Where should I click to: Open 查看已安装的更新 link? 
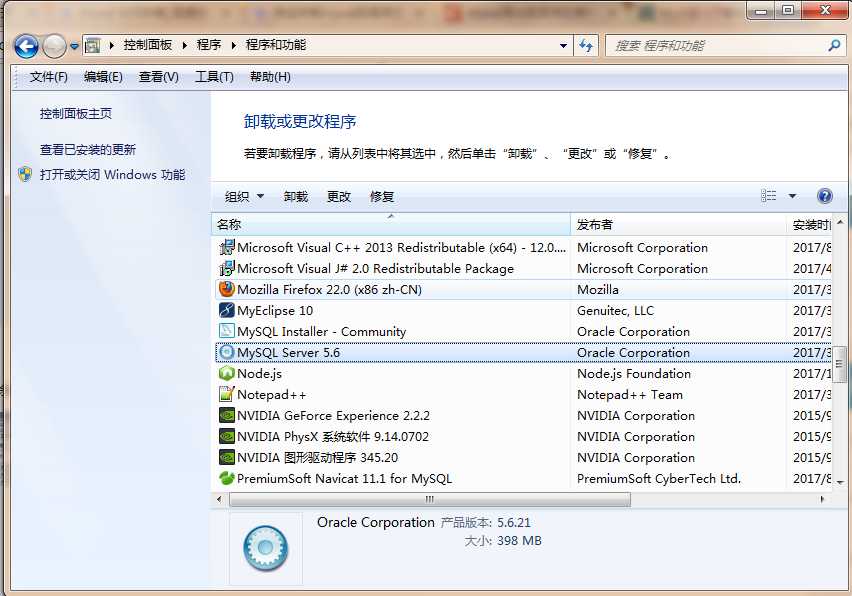pos(87,149)
